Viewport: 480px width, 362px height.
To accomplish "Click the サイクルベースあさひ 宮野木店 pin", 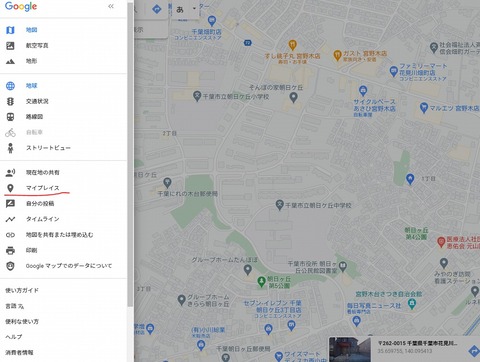I will tap(363, 91).
